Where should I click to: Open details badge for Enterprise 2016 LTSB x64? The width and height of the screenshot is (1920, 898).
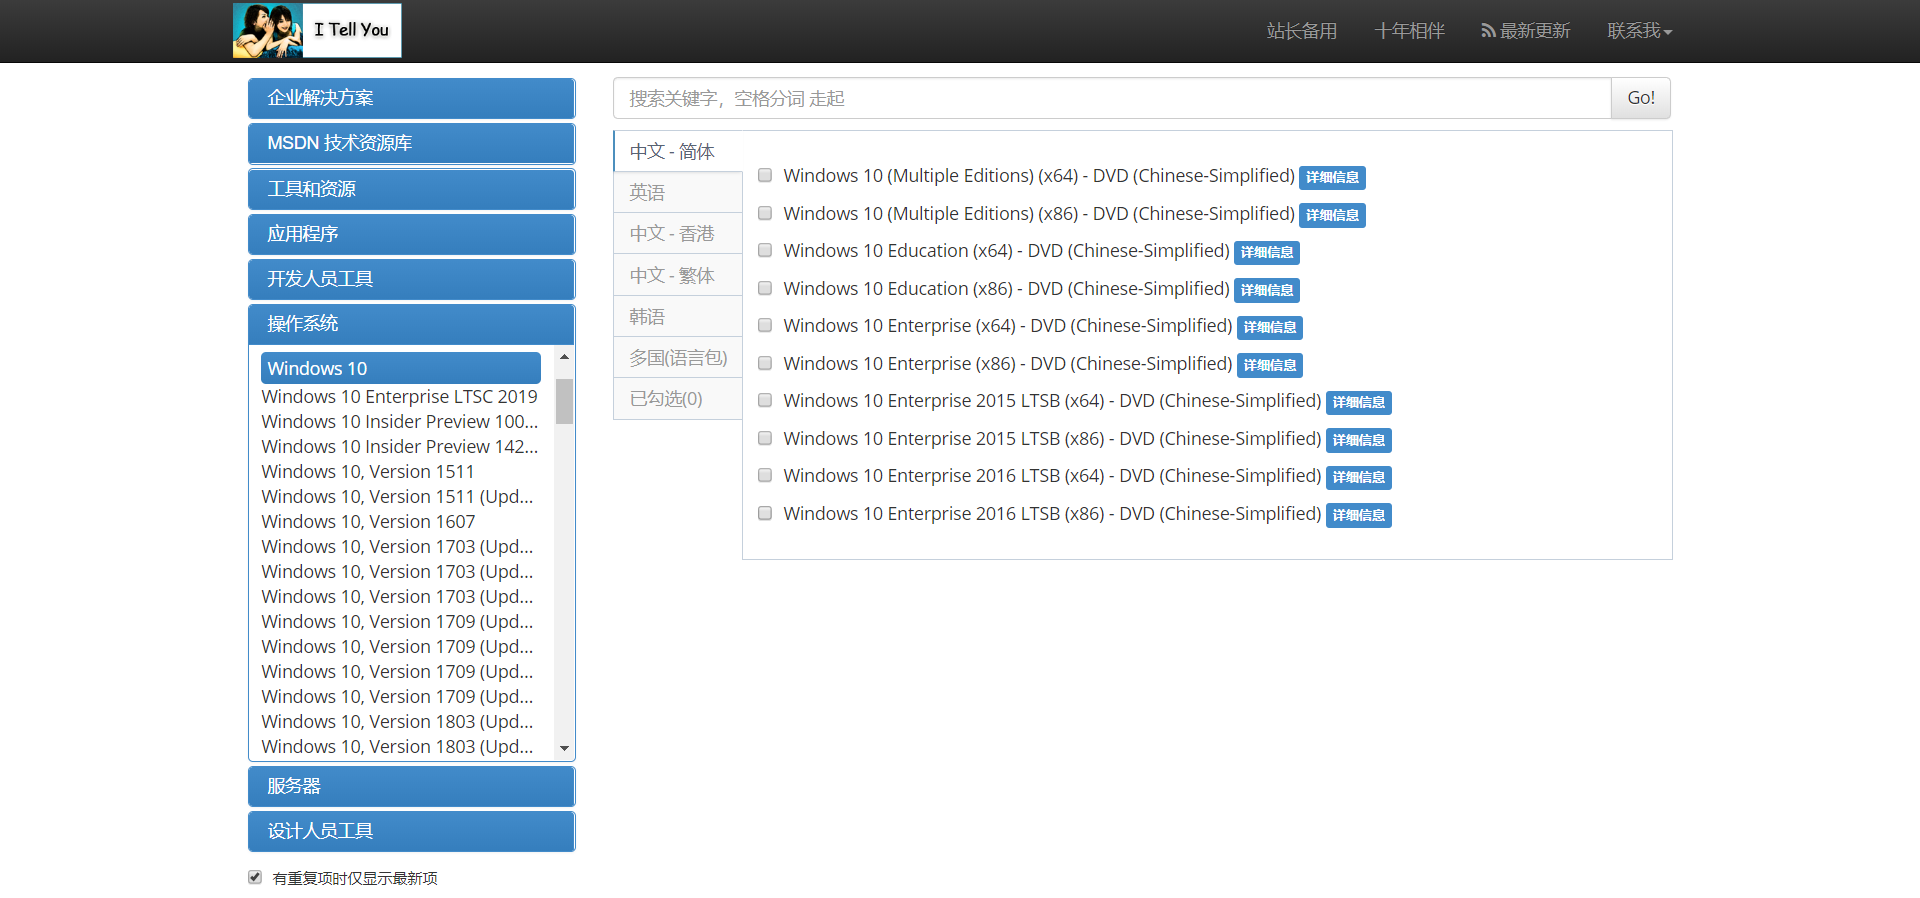(1358, 477)
